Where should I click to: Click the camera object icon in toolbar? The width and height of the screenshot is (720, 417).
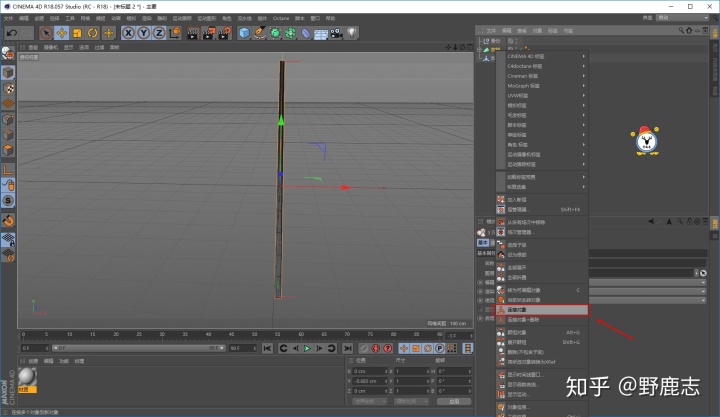pyautogui.click(x=336, y=33)
